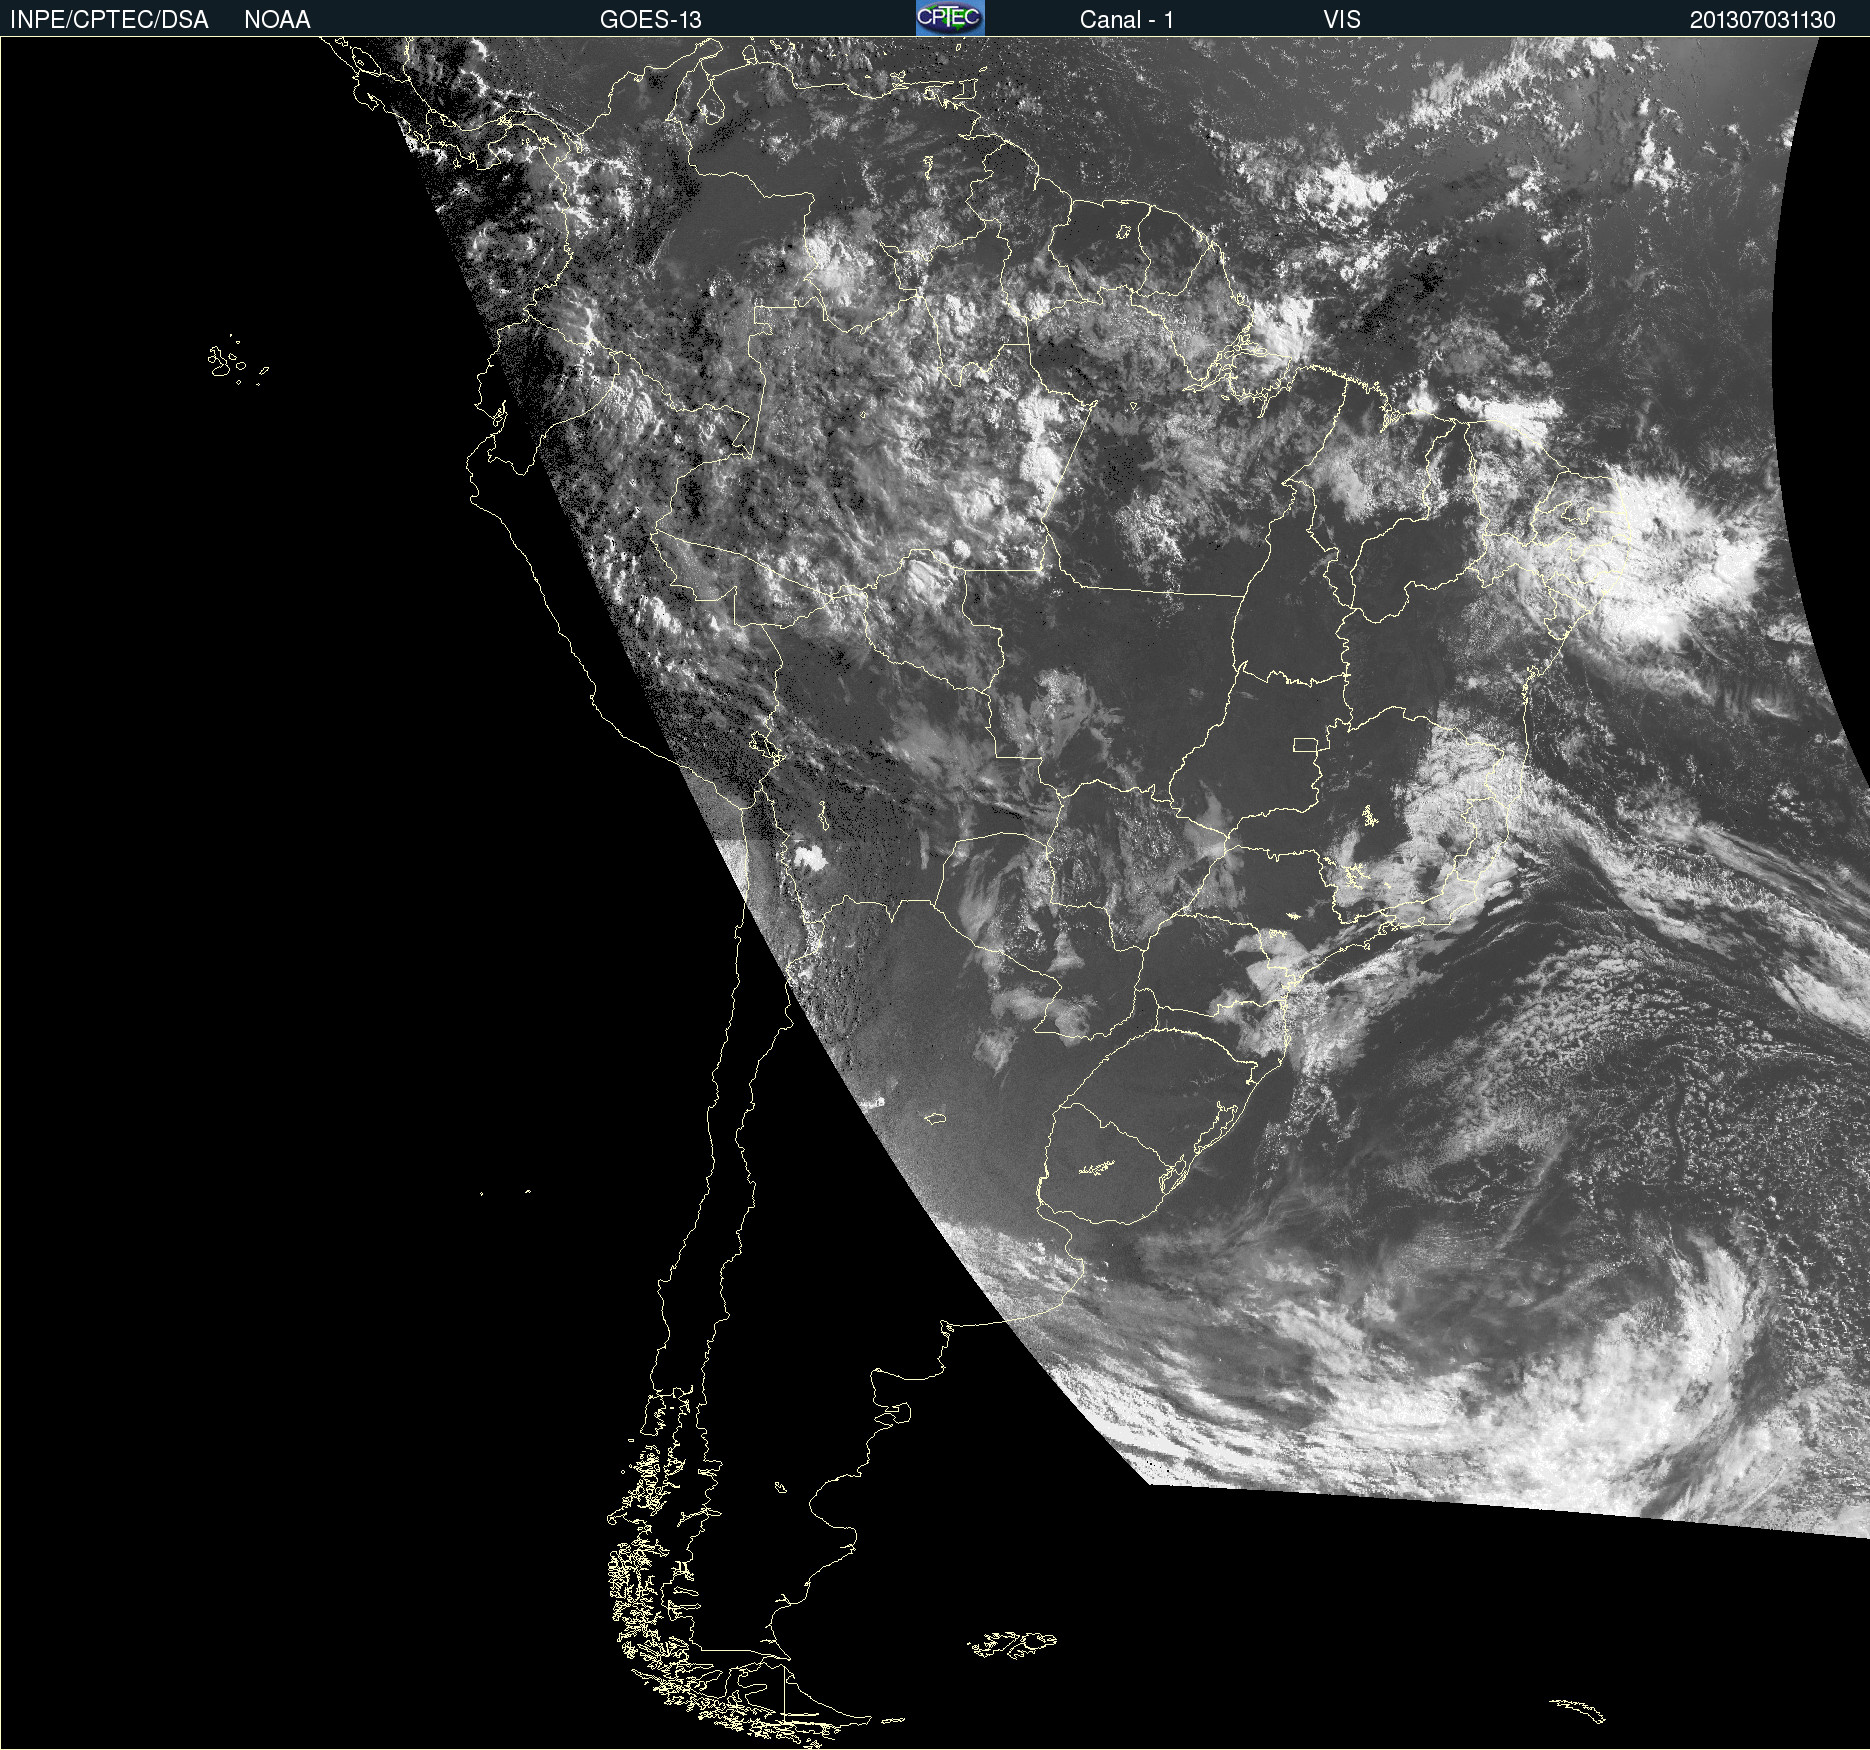Click the 201307031130 timestamp
Image resolution: width=1870 pixels, height=1750 pixels.
(x=1762, y=20)
